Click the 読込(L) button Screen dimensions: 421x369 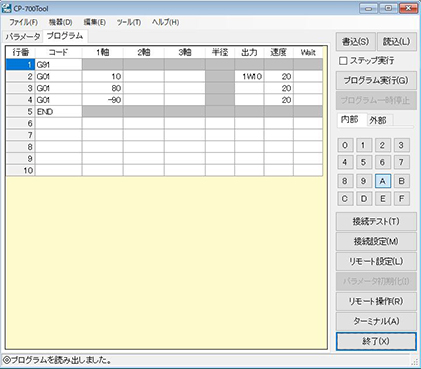(397, 42)
